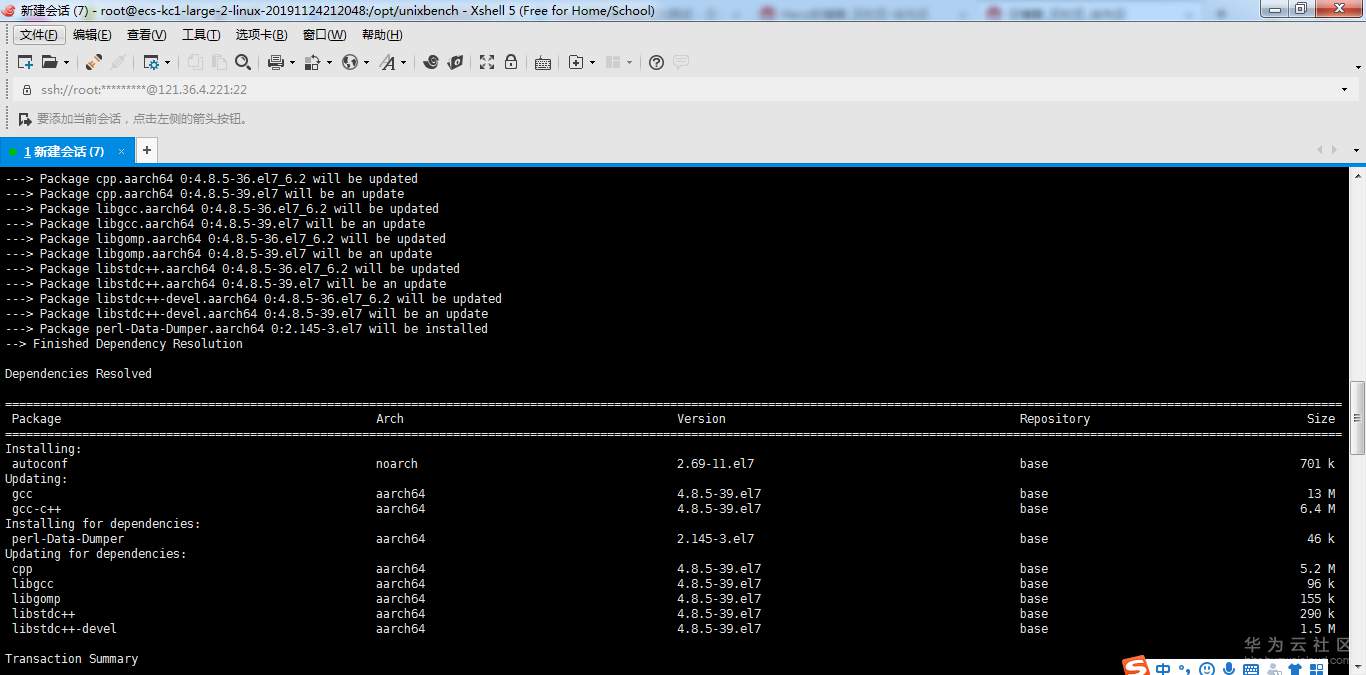Click the tile layout icon
The height and width of the screenshot is (675, 1366).
coord(613,62)
